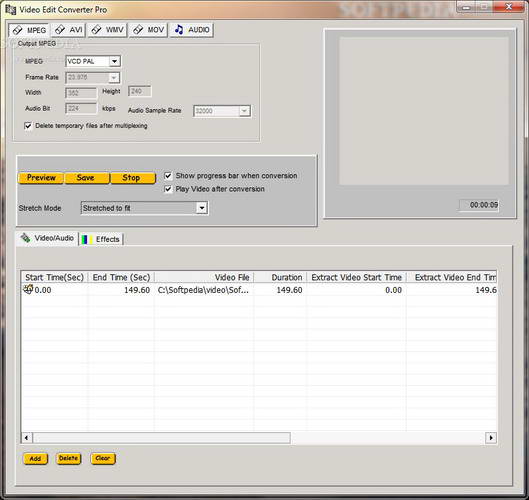Click the video preview area
The width and height of the screenshot is (529, 500).
[424, 111]
